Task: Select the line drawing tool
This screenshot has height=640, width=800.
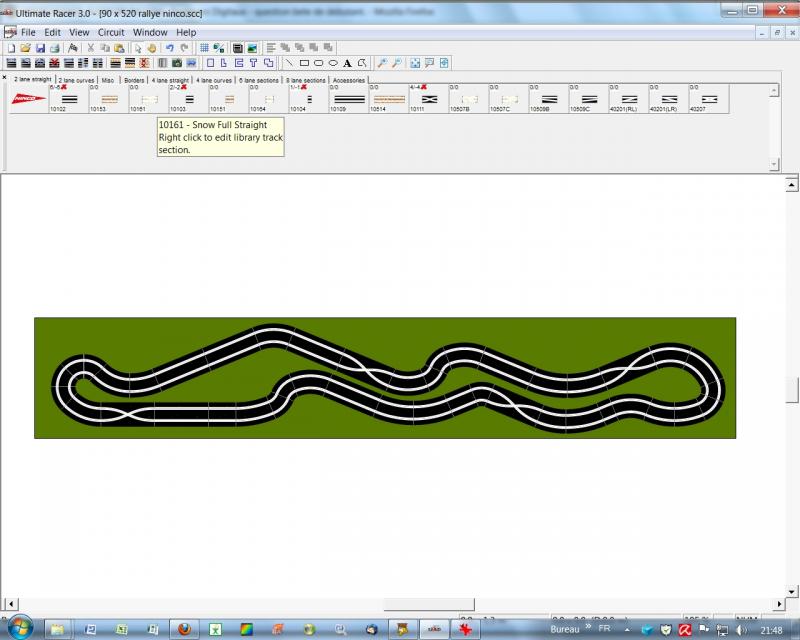Action: tap(289, 63)
